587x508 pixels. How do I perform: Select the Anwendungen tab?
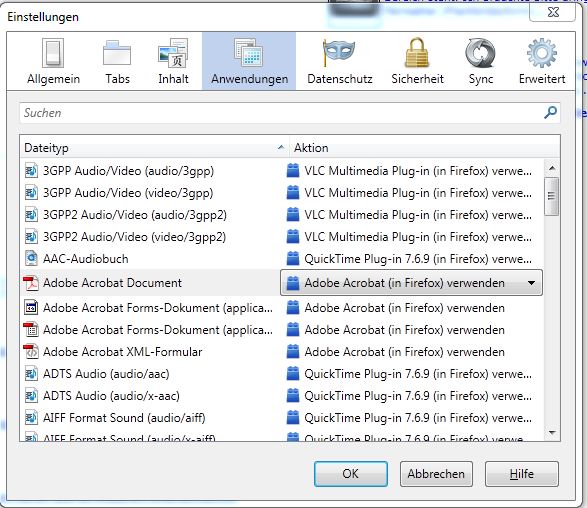coord(249,61)
